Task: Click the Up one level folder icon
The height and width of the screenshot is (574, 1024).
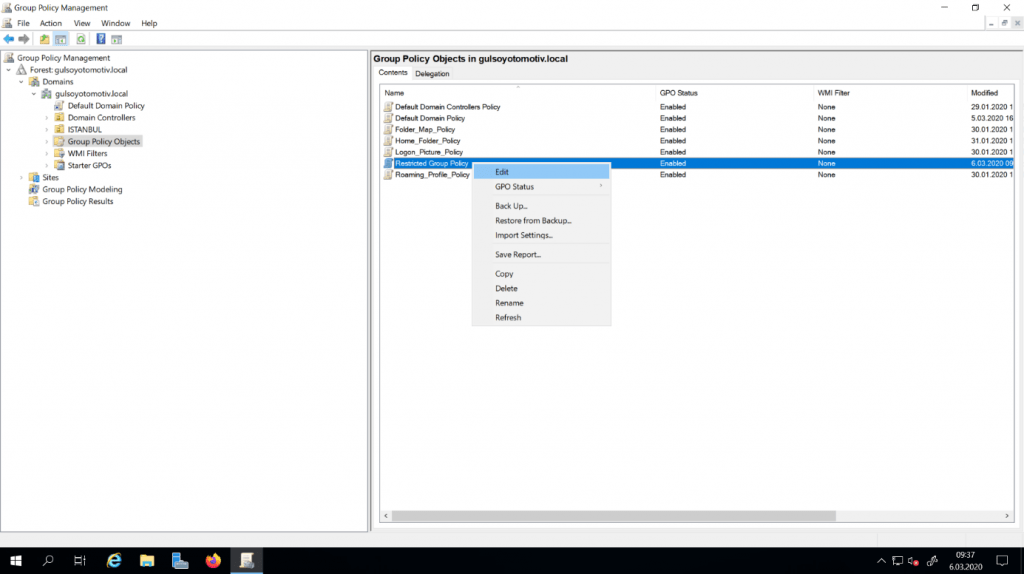Action: click(44, 39)
